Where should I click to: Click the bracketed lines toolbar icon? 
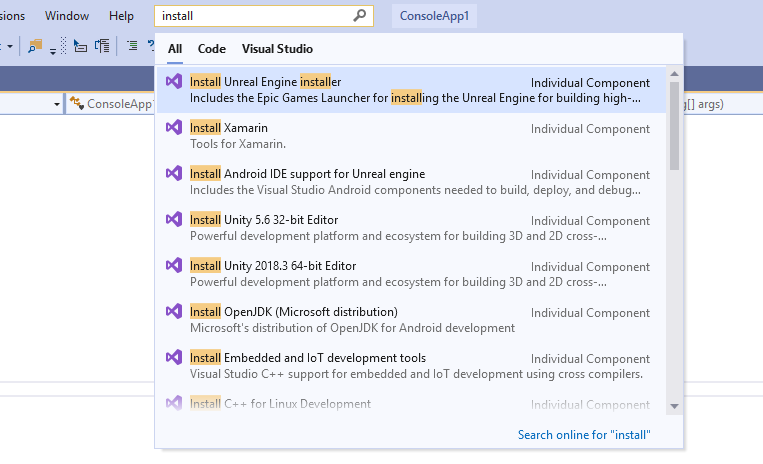point(102,46)
